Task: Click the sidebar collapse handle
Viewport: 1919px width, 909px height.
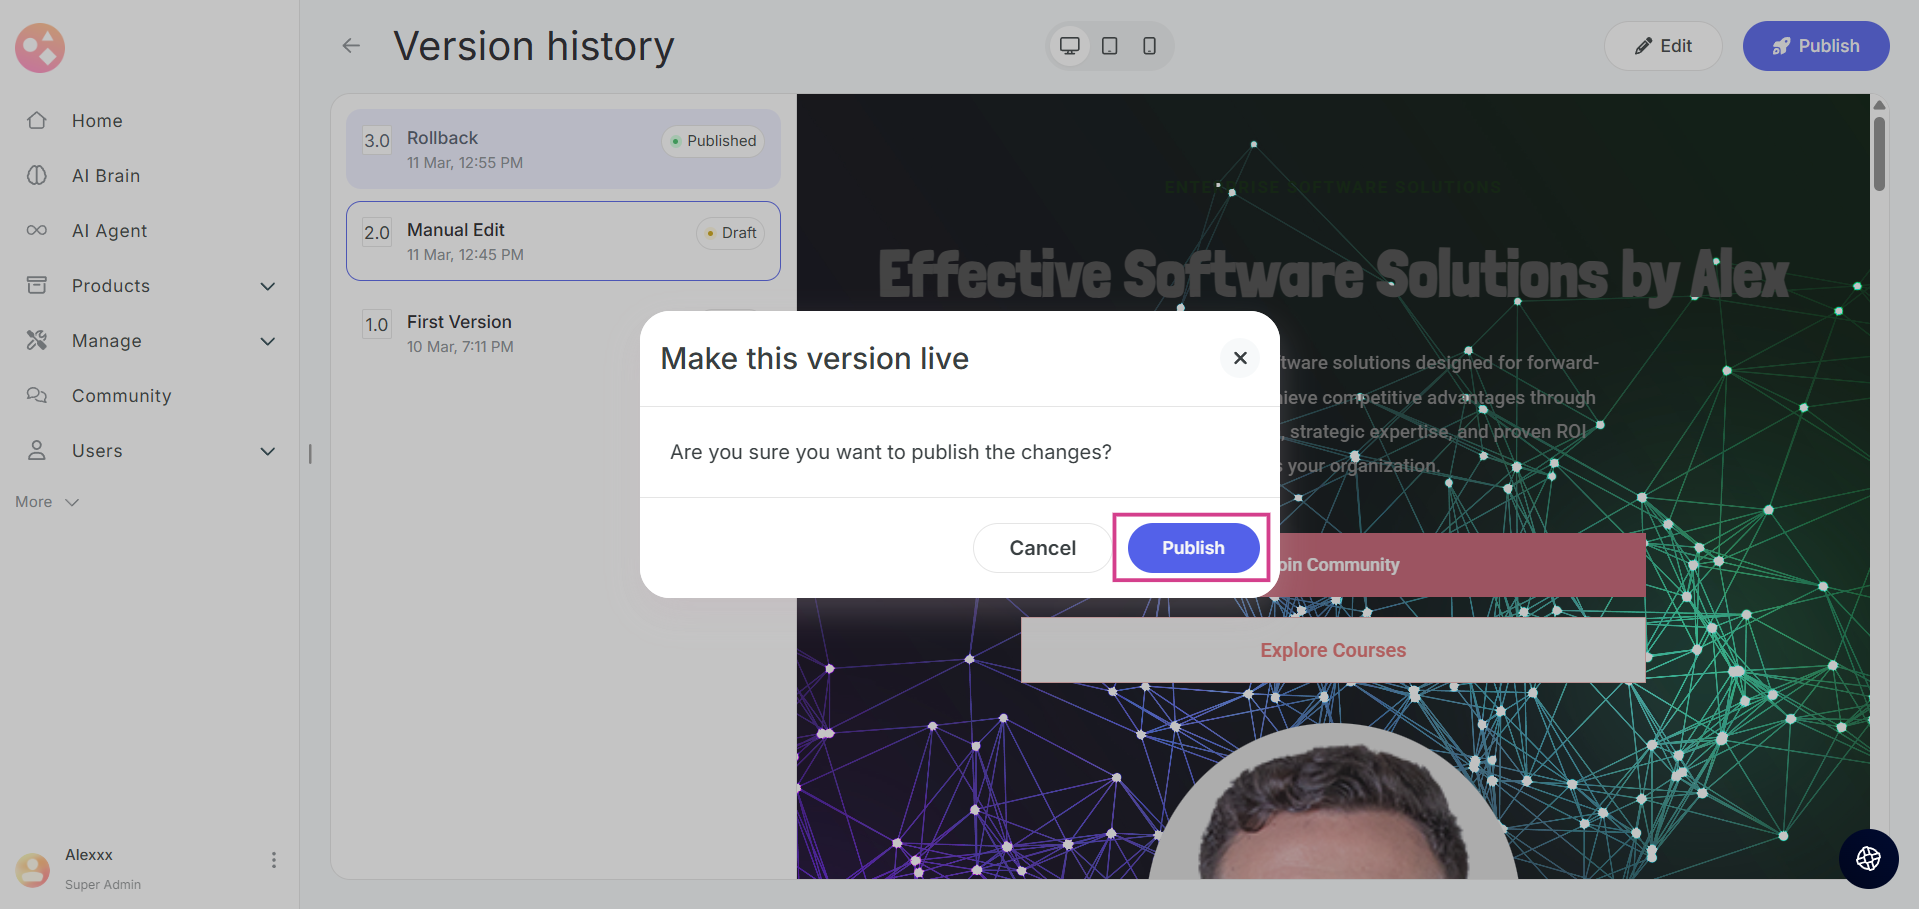Action: pos(310,454)
